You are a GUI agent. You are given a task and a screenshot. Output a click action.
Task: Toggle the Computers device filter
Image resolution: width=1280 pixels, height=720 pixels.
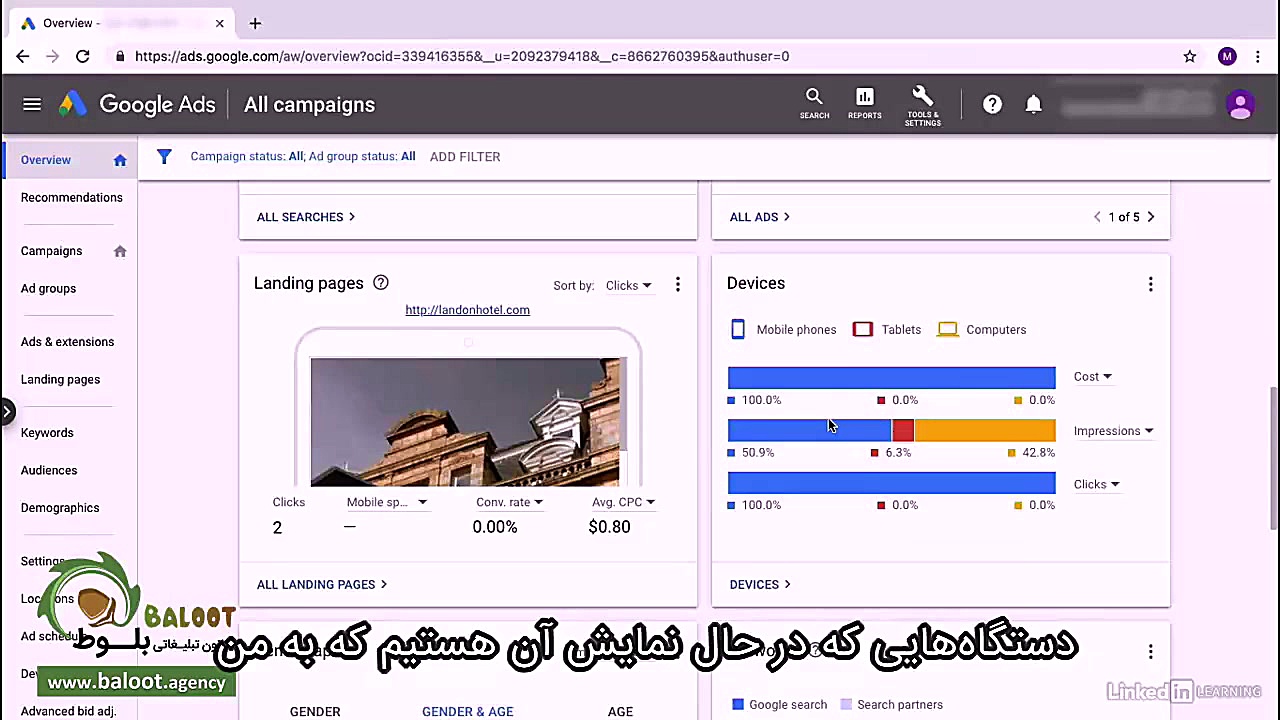coord(947,329)
